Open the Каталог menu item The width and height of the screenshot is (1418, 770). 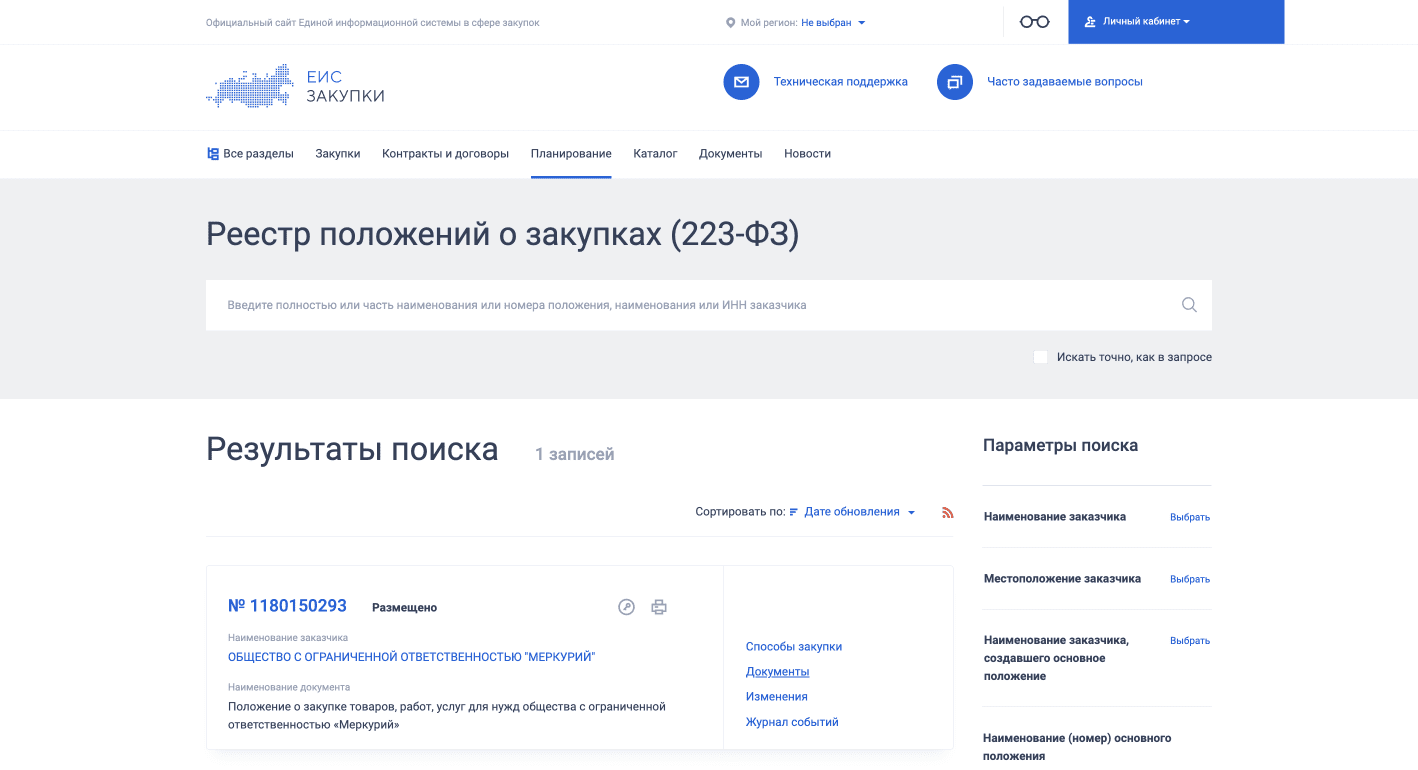click(655, 154)
